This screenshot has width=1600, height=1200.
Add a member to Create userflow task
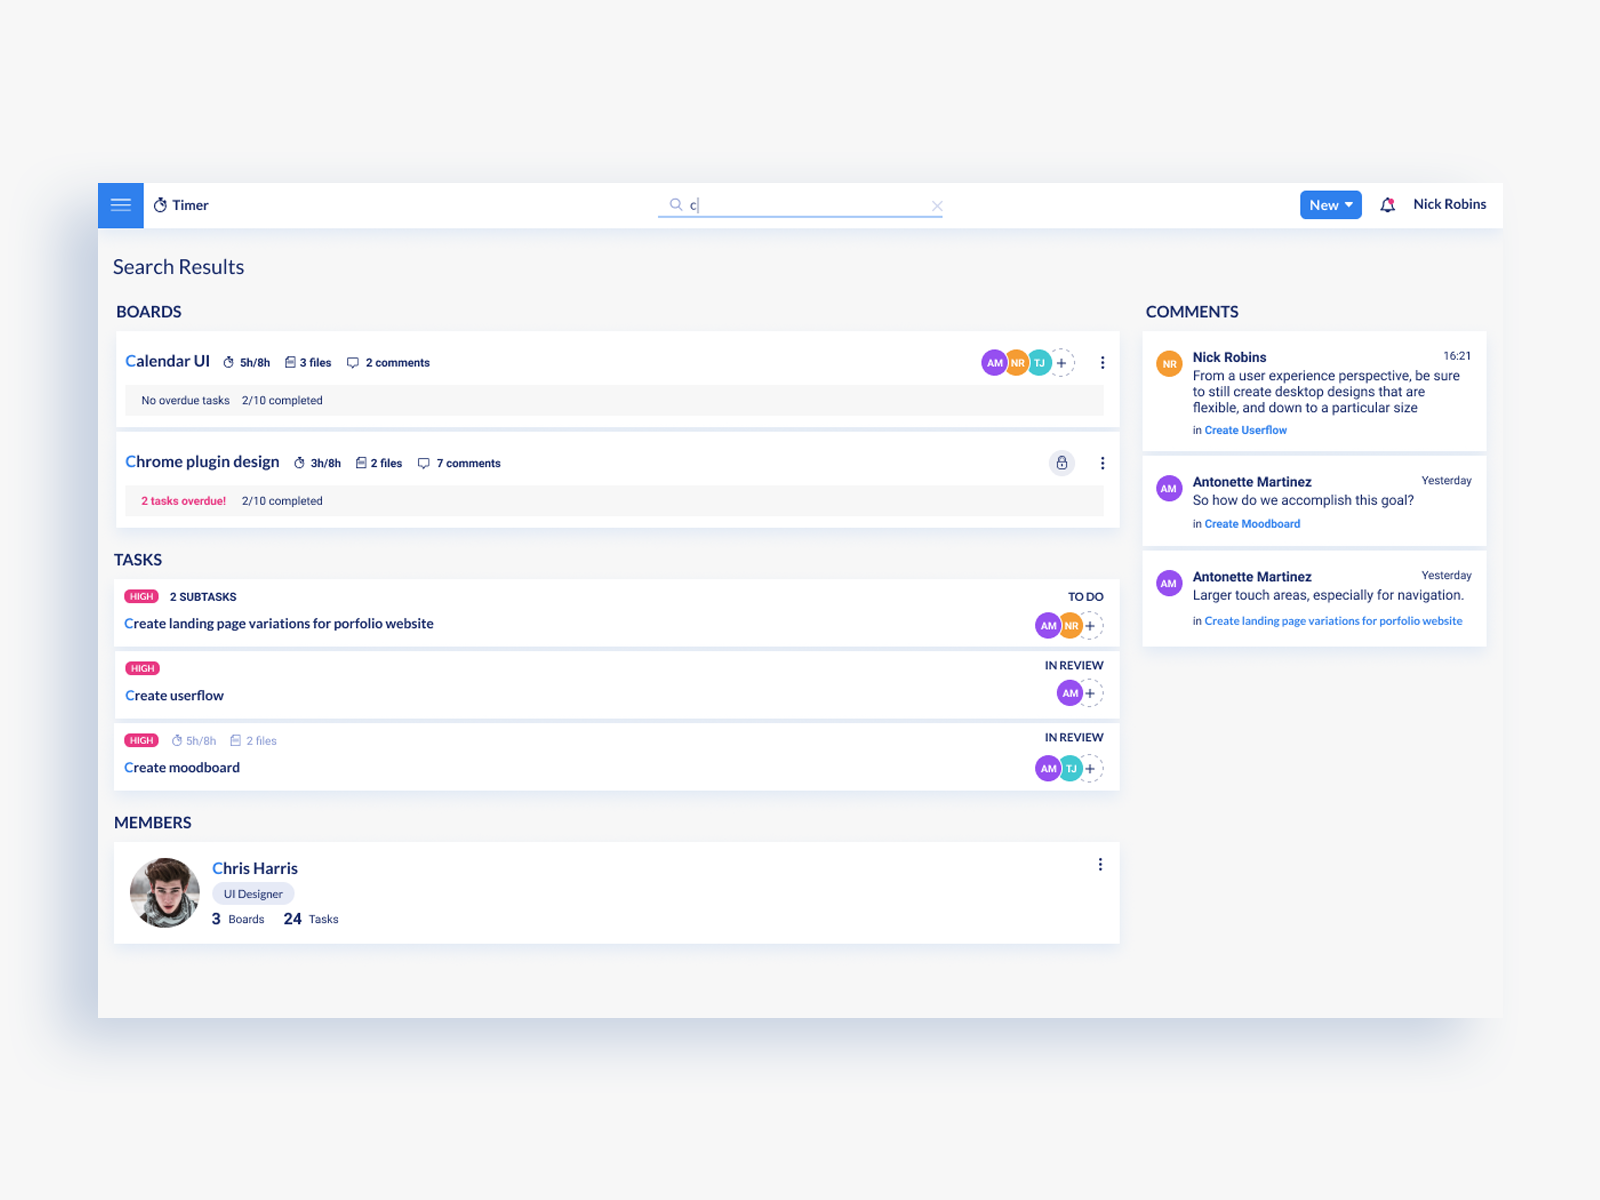[1091, 693]
